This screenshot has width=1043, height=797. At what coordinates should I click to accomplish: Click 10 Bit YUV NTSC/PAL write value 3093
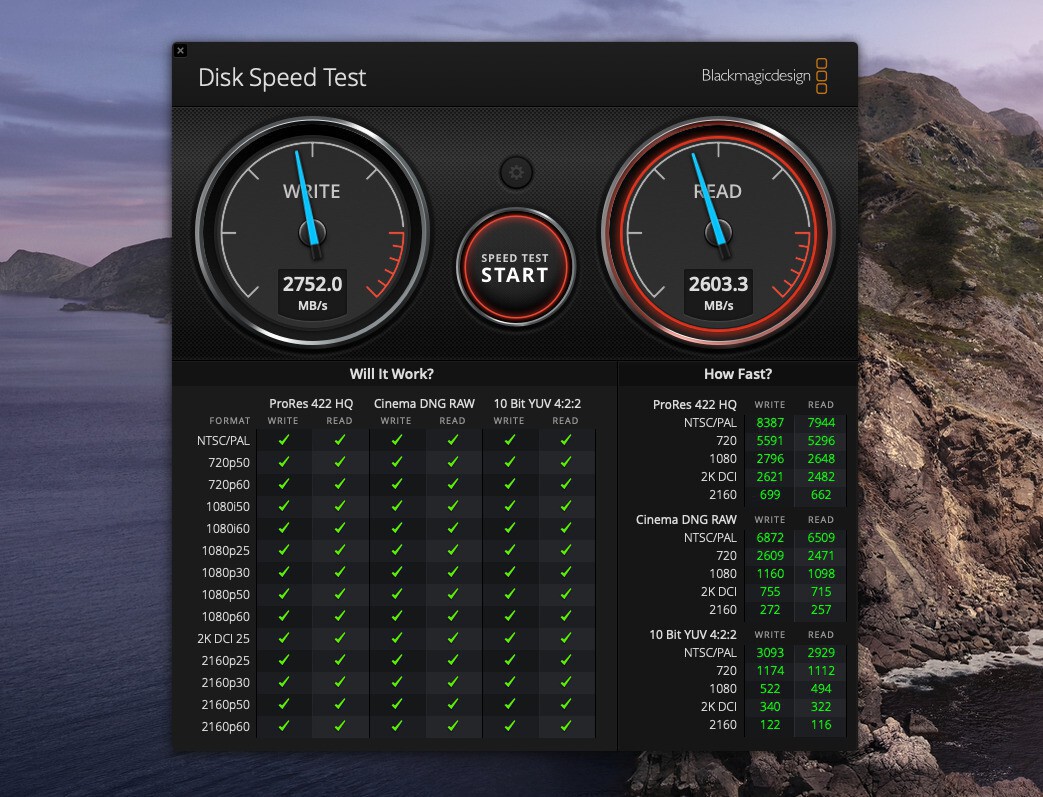(x=770, y=653)
